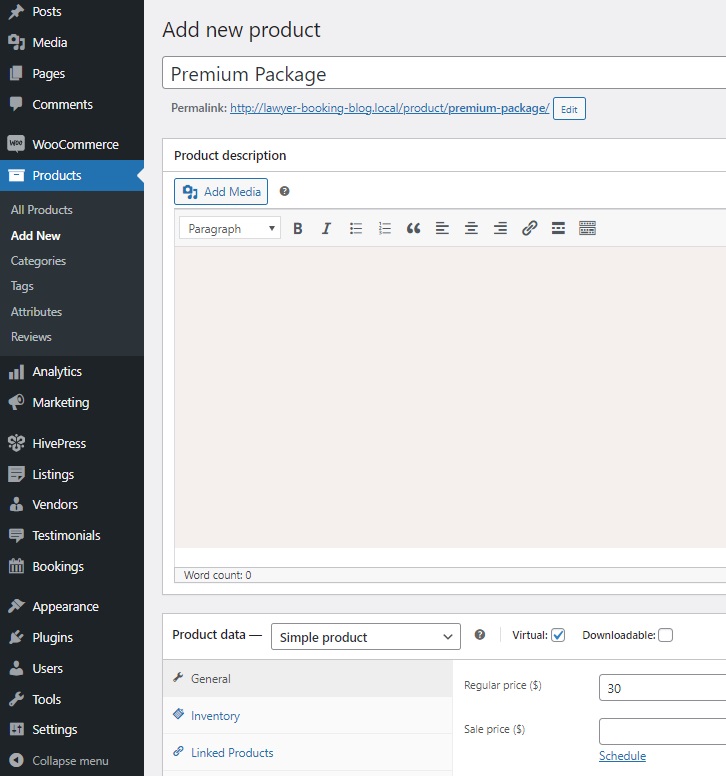Check the Downloadable checkbox
The height and width of the screenshot is (776, 726).
coord(666,635)
